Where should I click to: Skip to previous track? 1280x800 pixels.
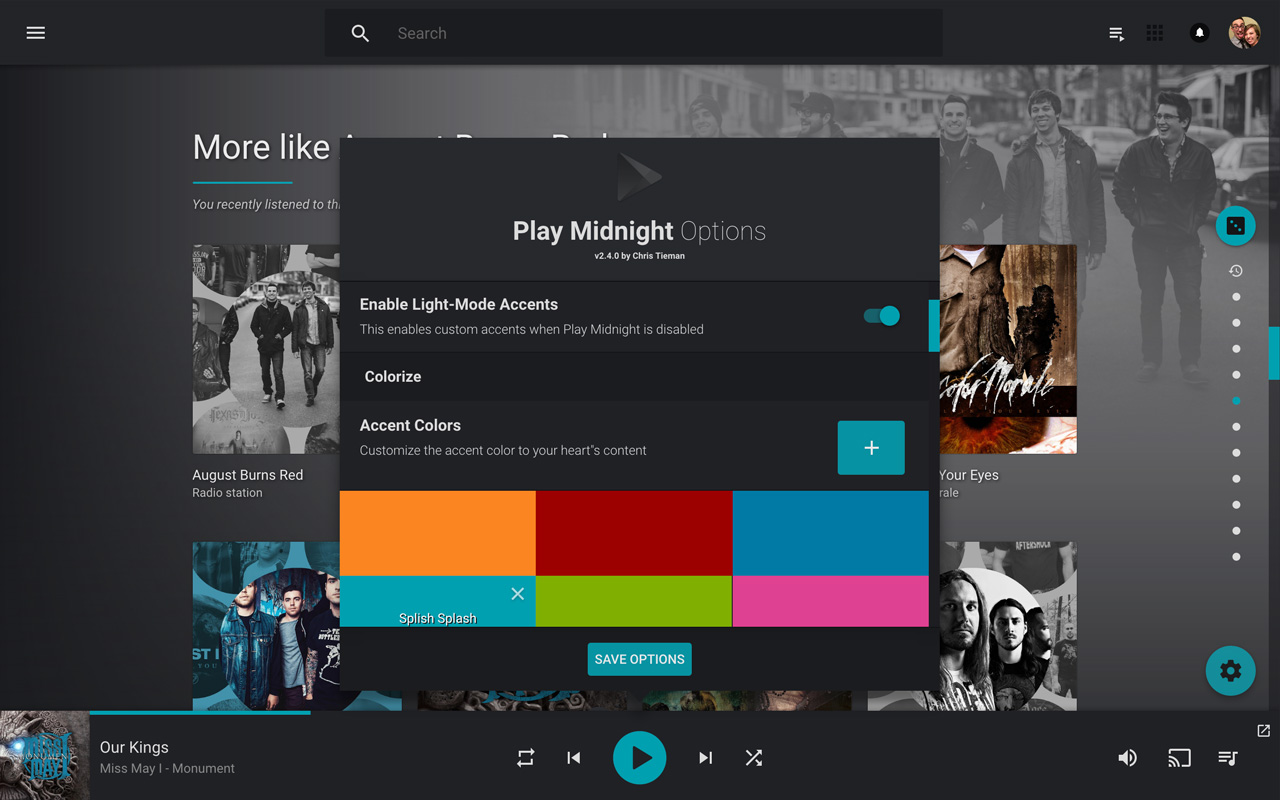pos(574,758)
